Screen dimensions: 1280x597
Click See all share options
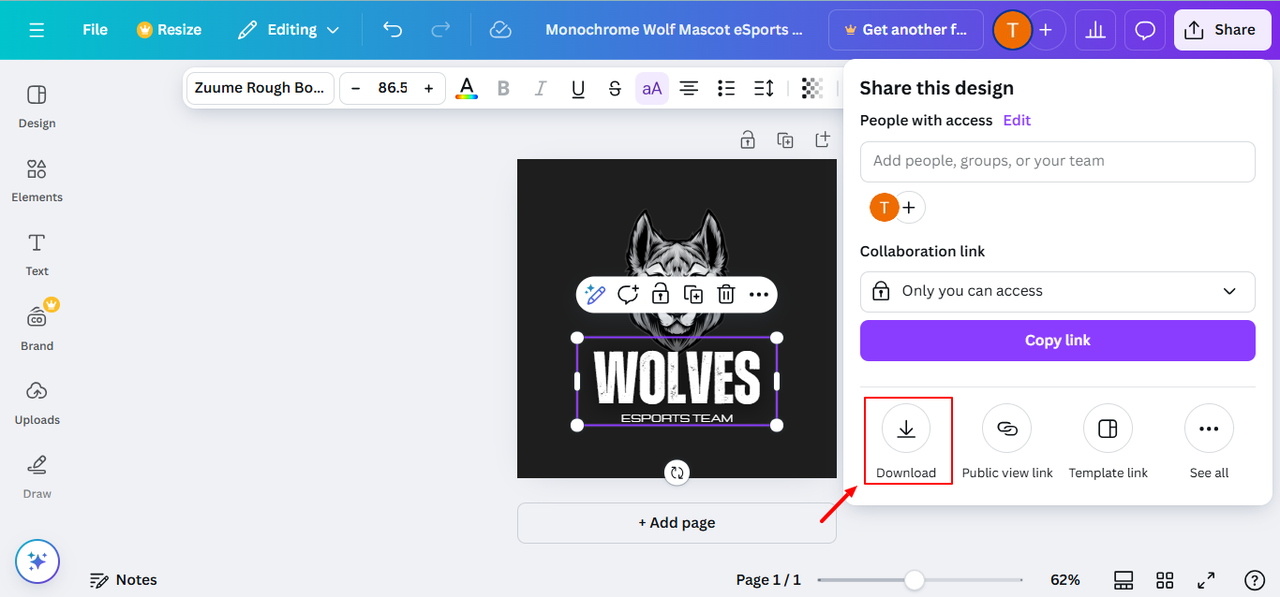pos(1209,442)
